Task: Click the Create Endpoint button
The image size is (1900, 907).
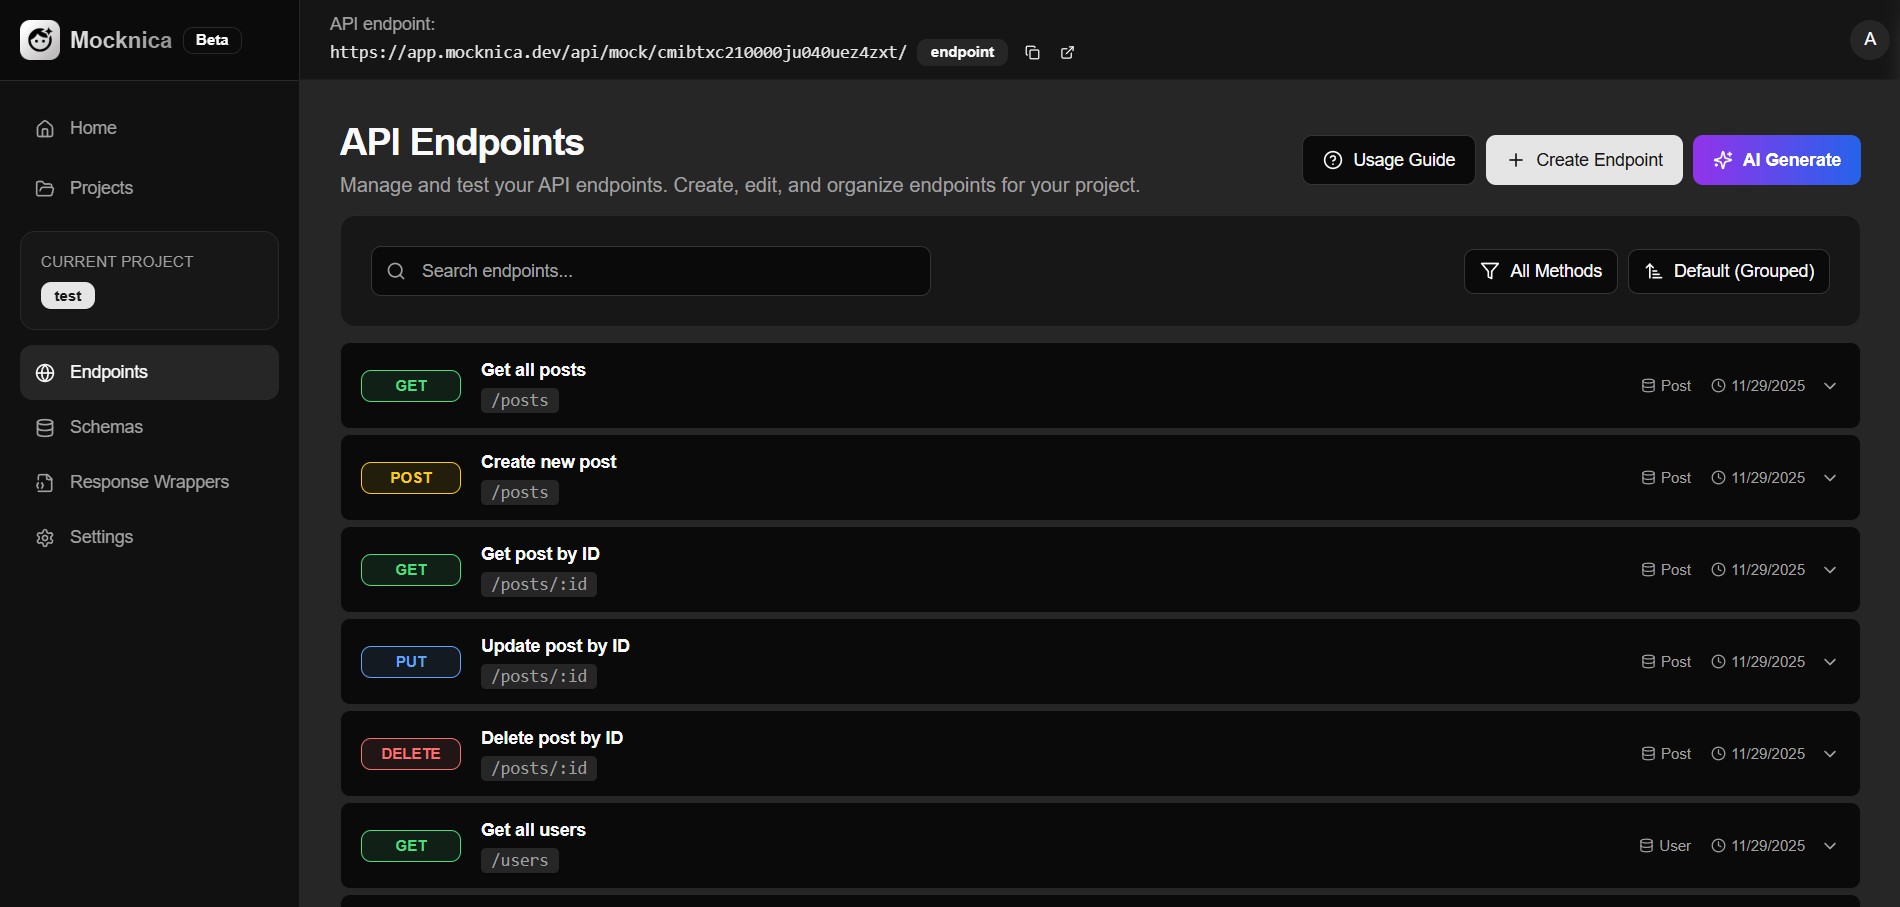Action: (1583, 160)
